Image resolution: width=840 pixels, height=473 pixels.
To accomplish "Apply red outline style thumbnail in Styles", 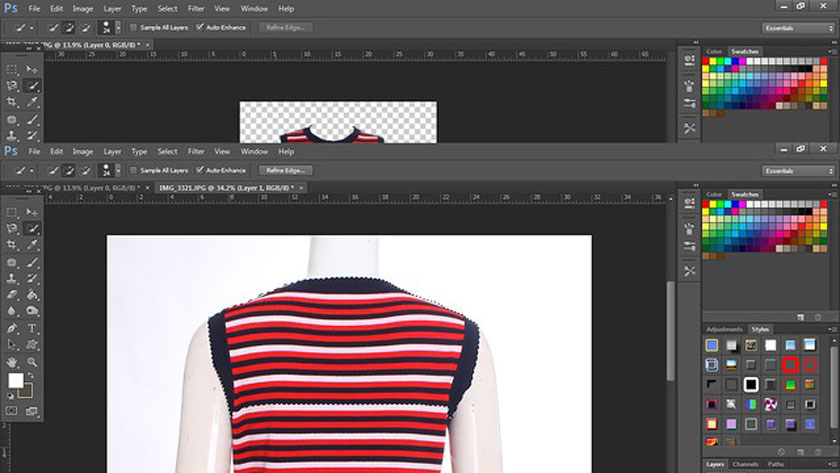I will pos(790,365).
